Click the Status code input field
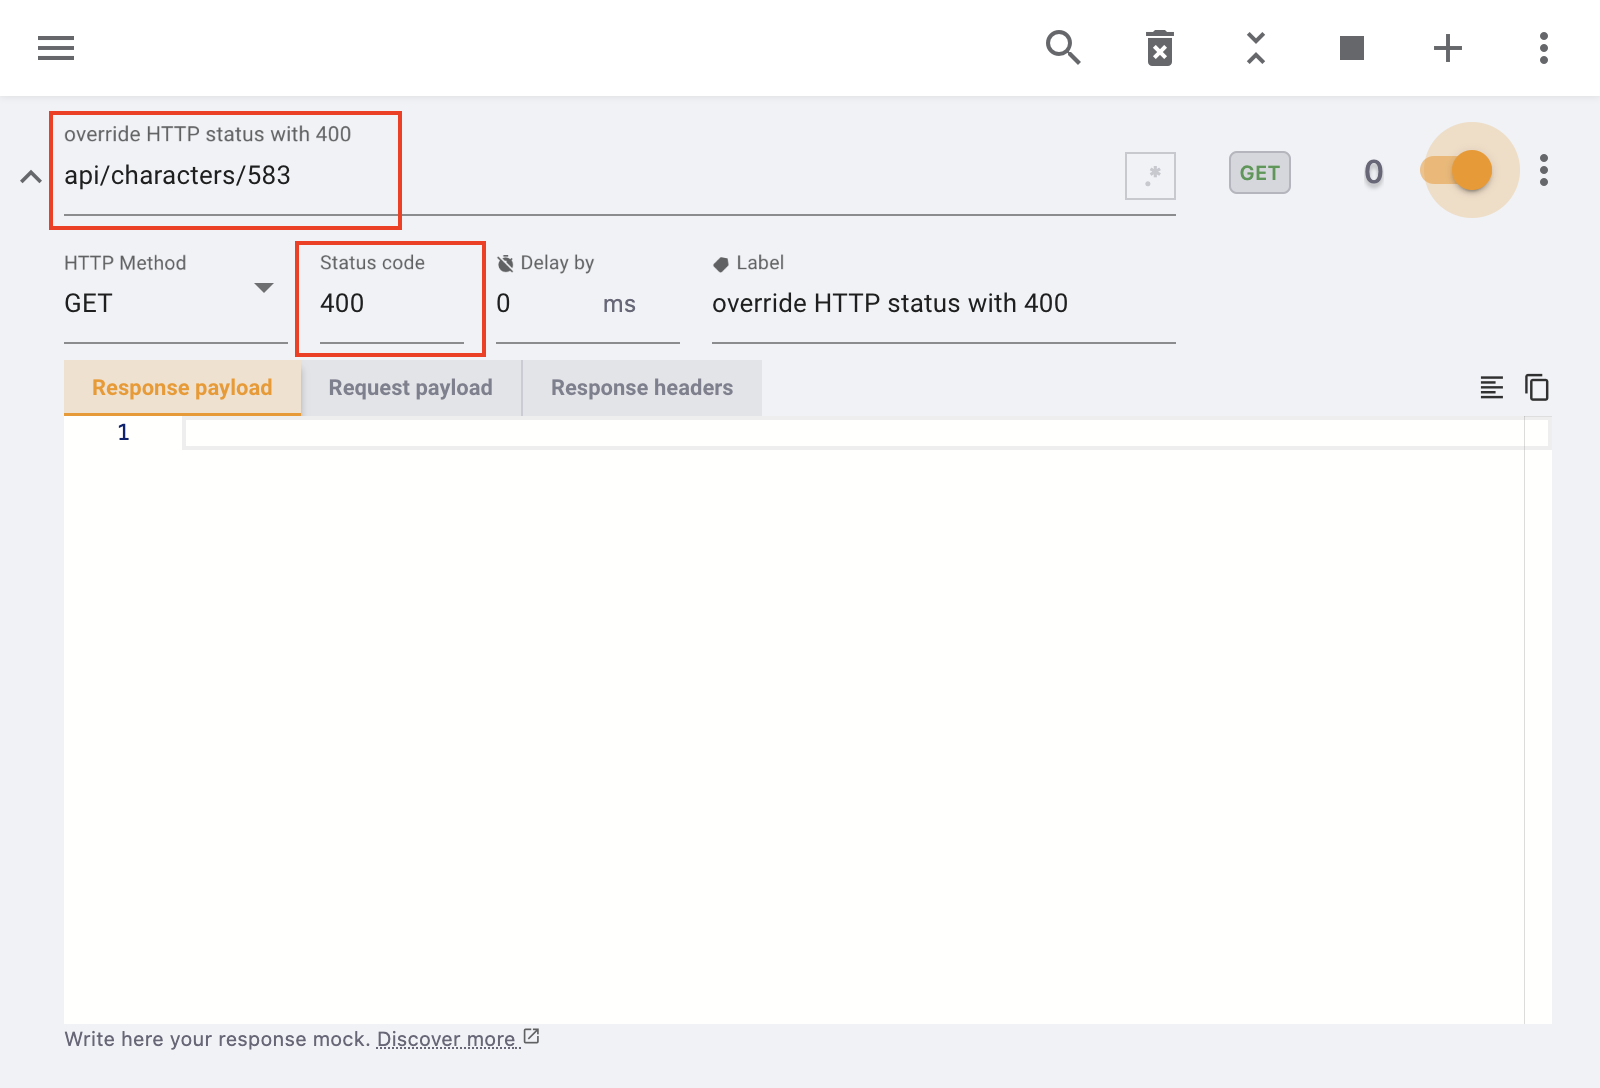 click(391, 303)
